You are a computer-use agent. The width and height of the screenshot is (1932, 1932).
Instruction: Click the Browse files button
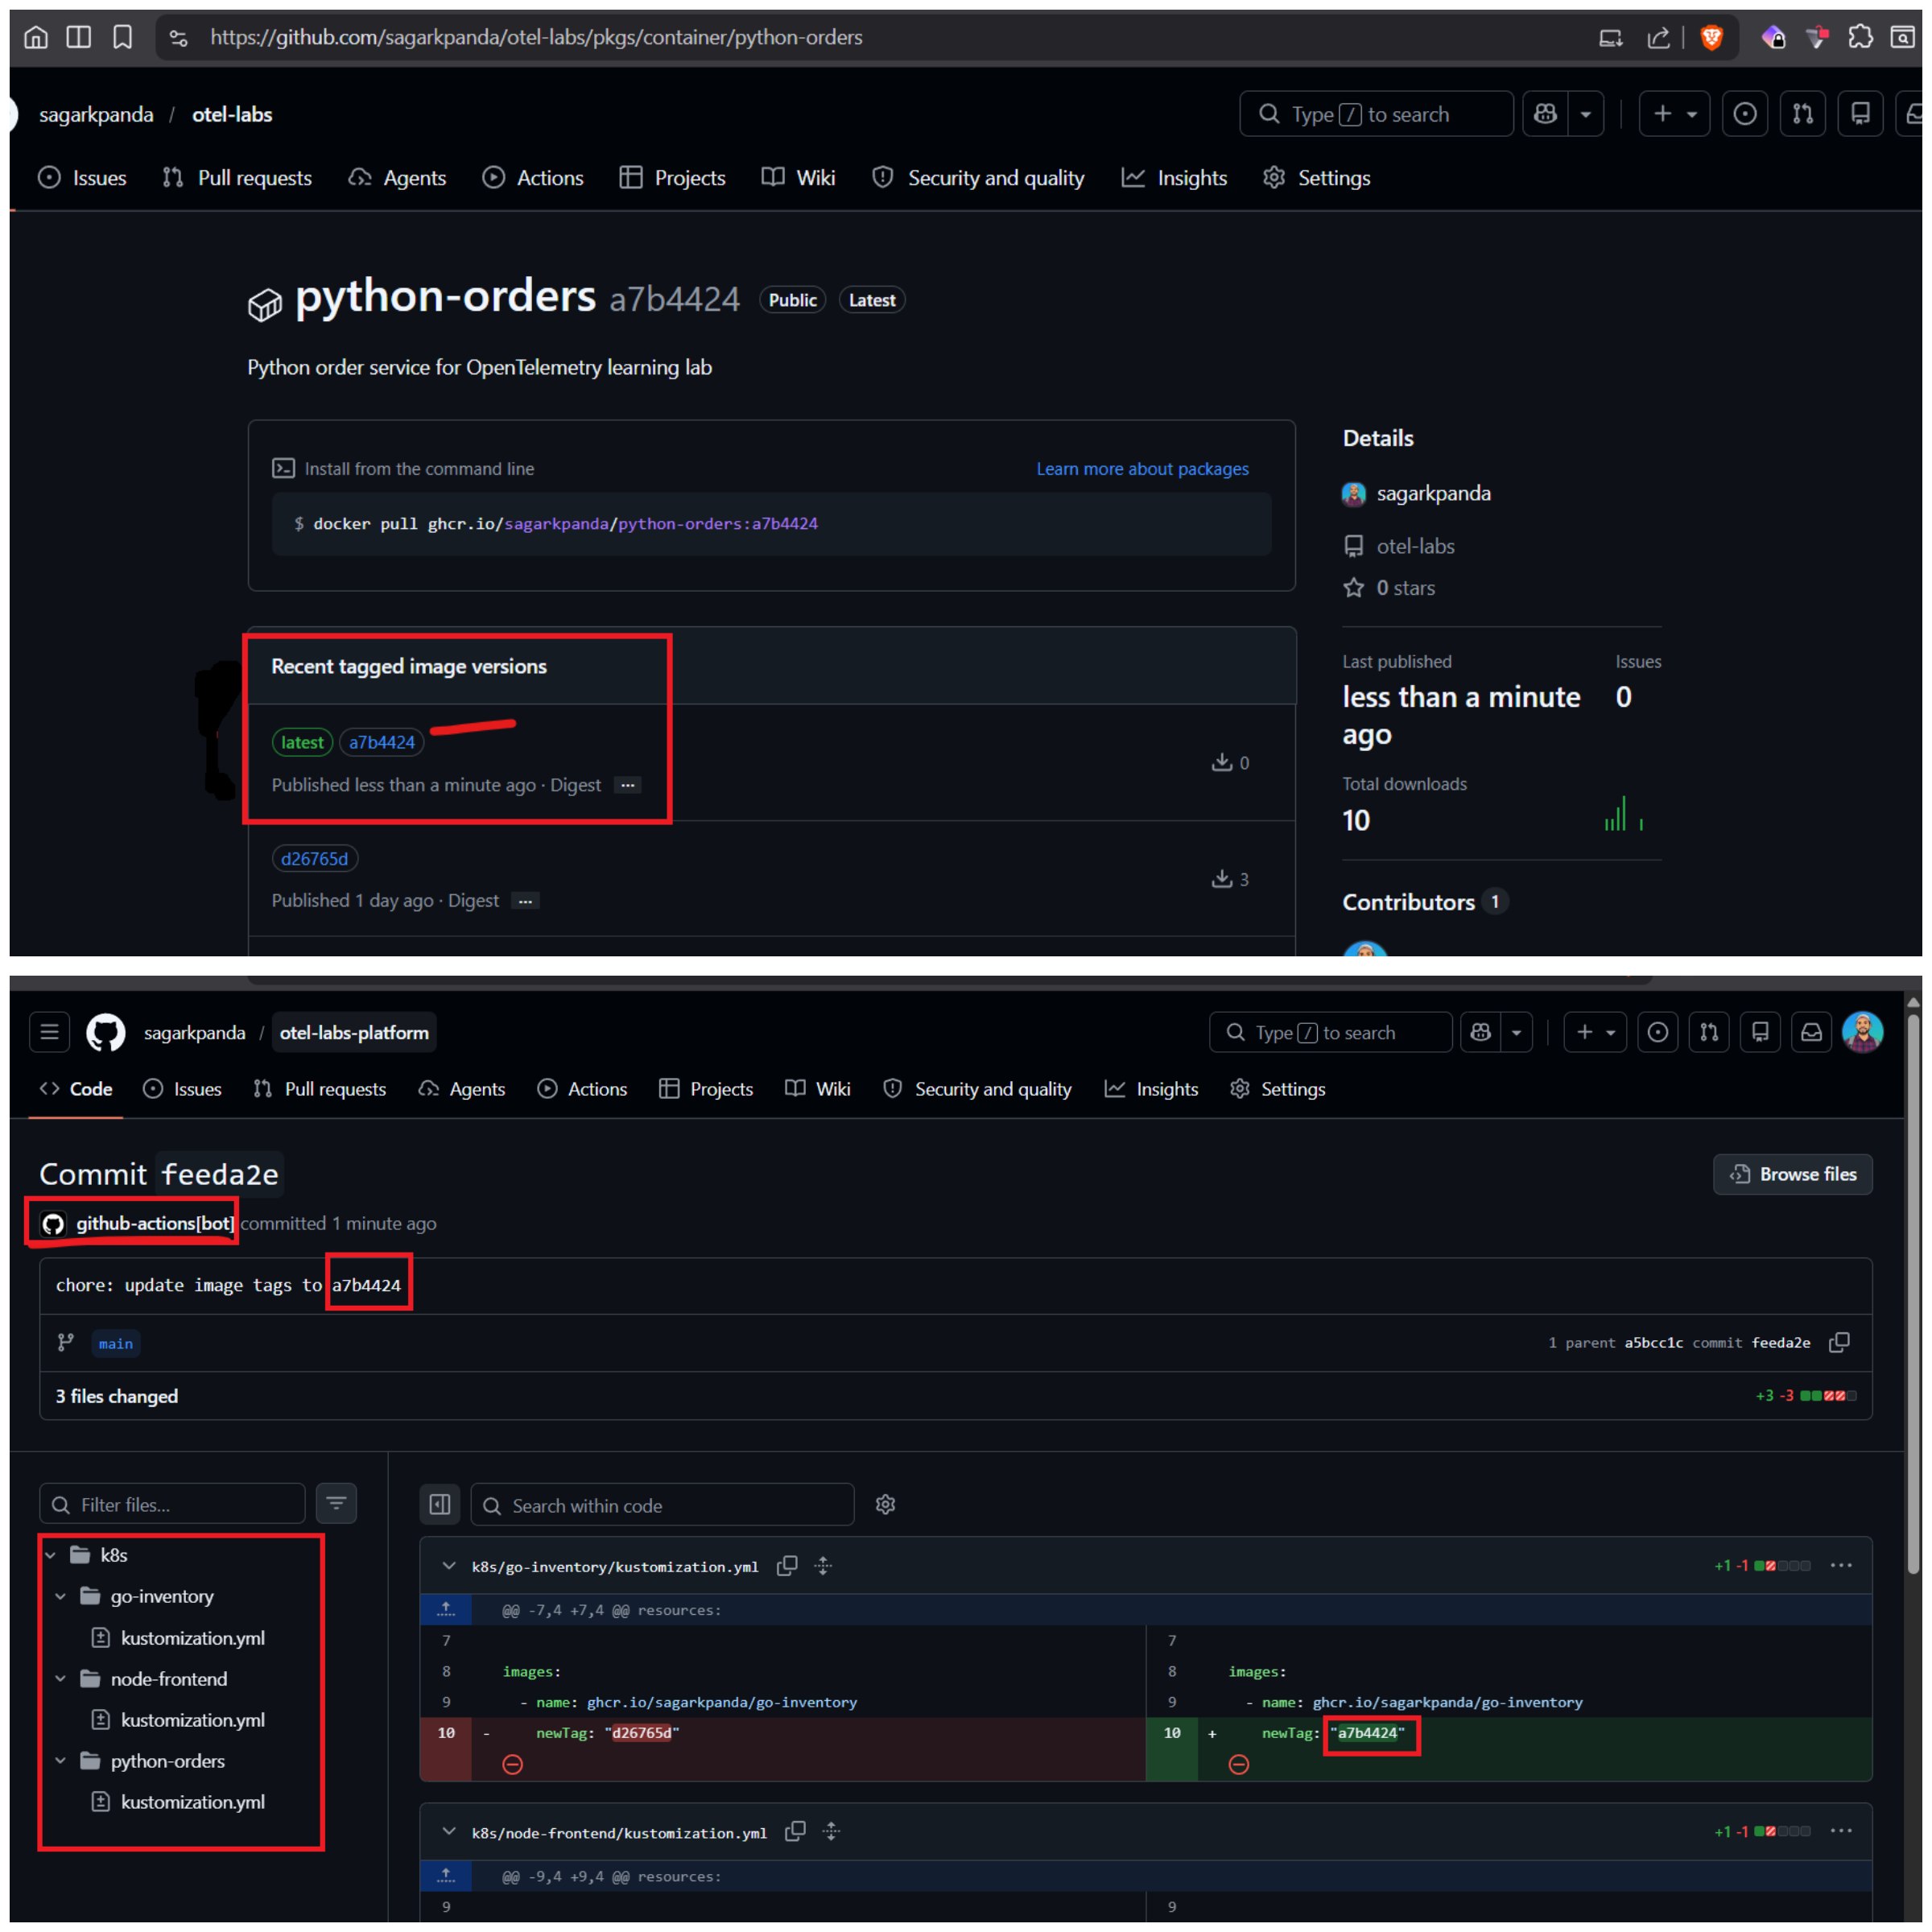pyautogui.click(x=1793, y=1174)
